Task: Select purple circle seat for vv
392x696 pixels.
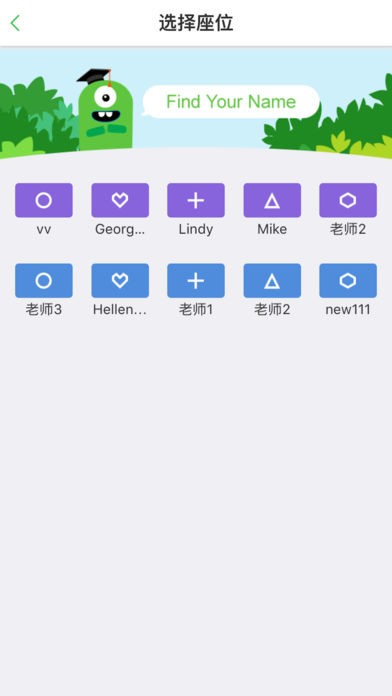Action: pyautogui.click(x=44, y=200)
